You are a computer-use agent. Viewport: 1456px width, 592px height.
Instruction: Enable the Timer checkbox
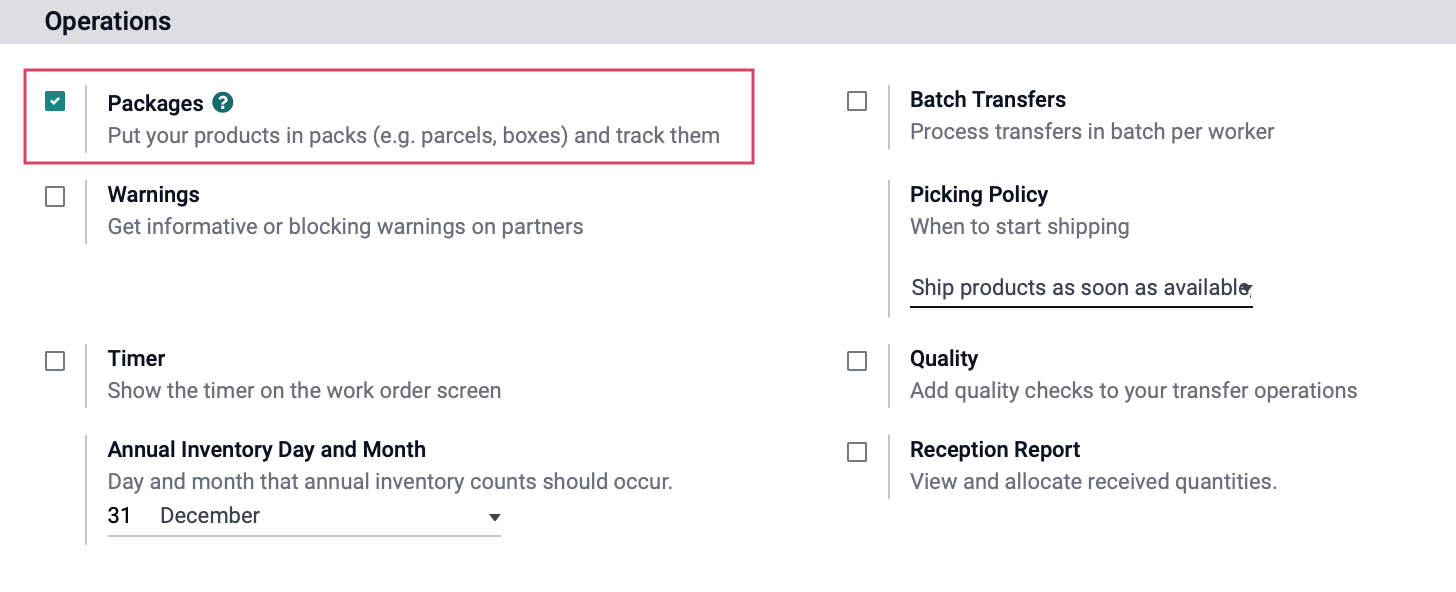(55, 361)
